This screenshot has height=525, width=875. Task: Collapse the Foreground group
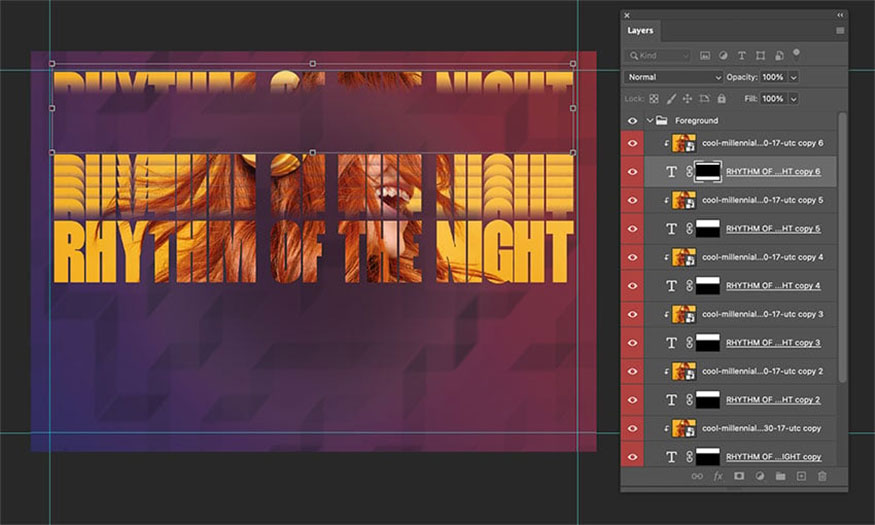(650, 121)
